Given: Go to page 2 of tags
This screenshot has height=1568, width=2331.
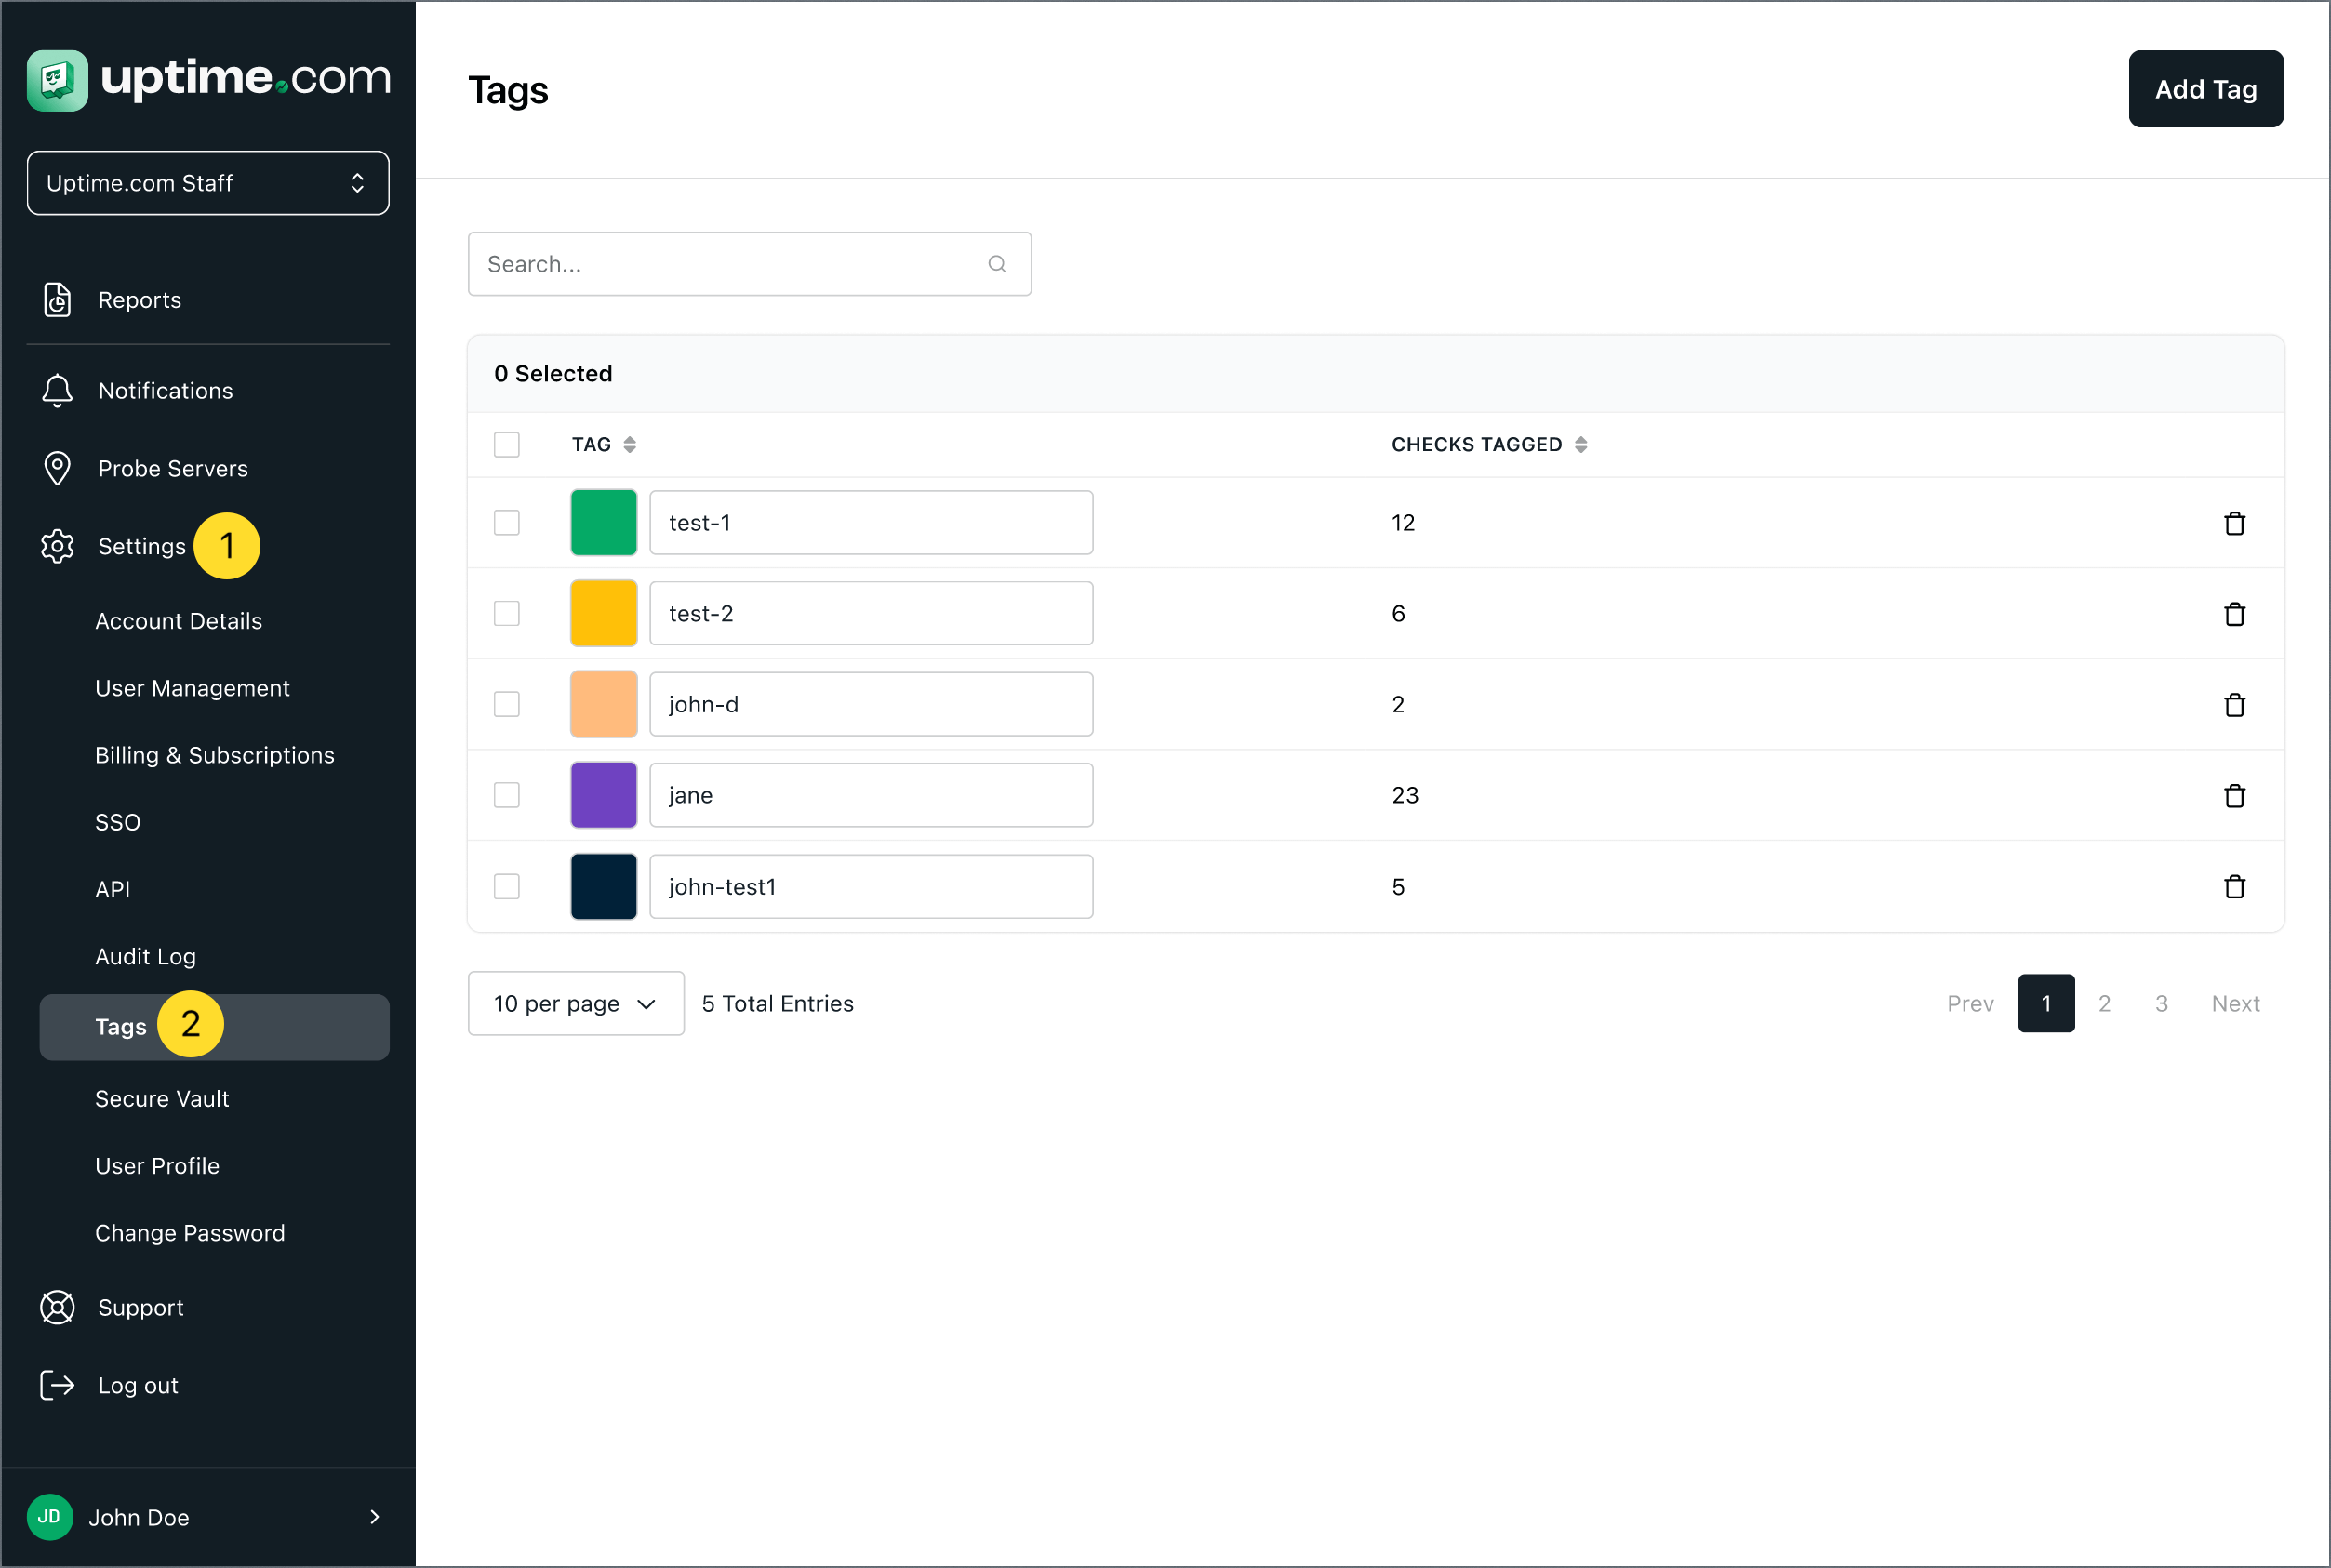Looking at the screenshot, I should pos(2104,1003).
